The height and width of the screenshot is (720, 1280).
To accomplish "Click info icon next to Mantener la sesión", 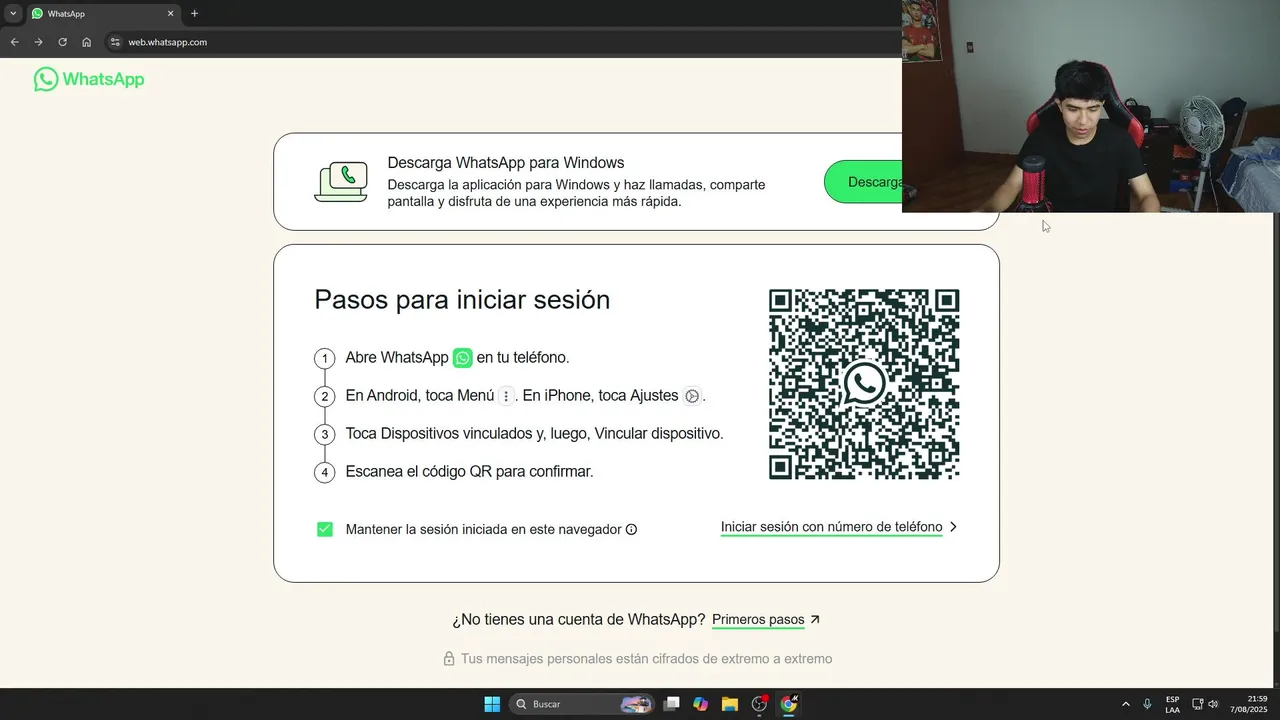I will tap(631, 530).
